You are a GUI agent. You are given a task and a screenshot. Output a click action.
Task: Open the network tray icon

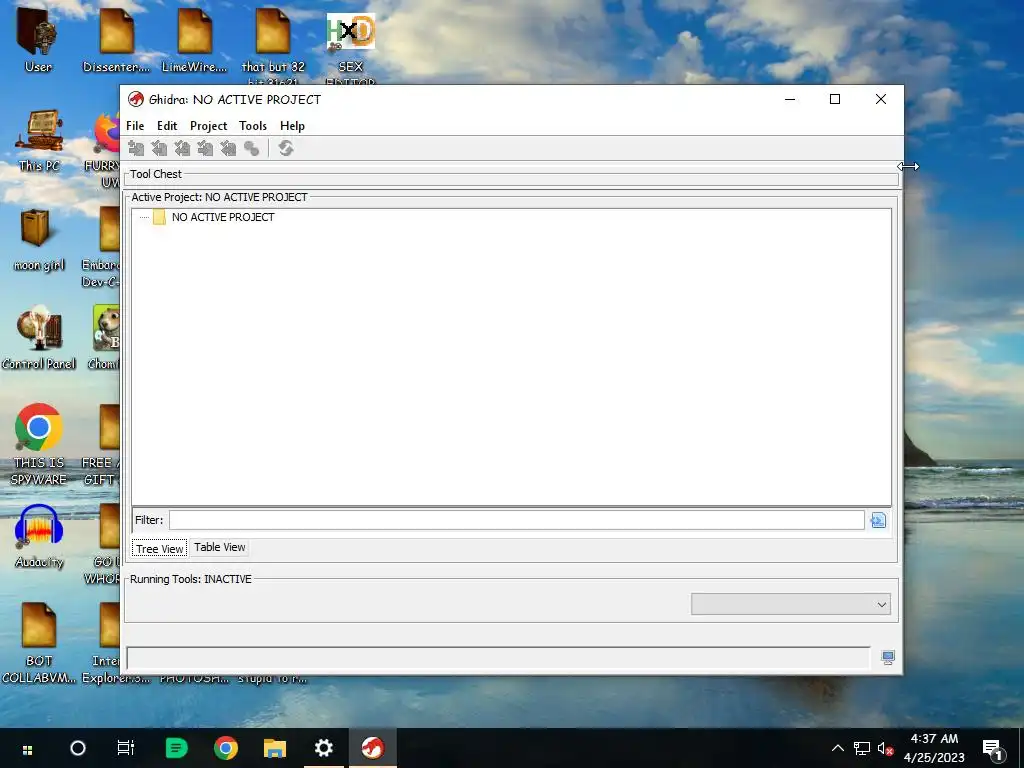point(862,748)
